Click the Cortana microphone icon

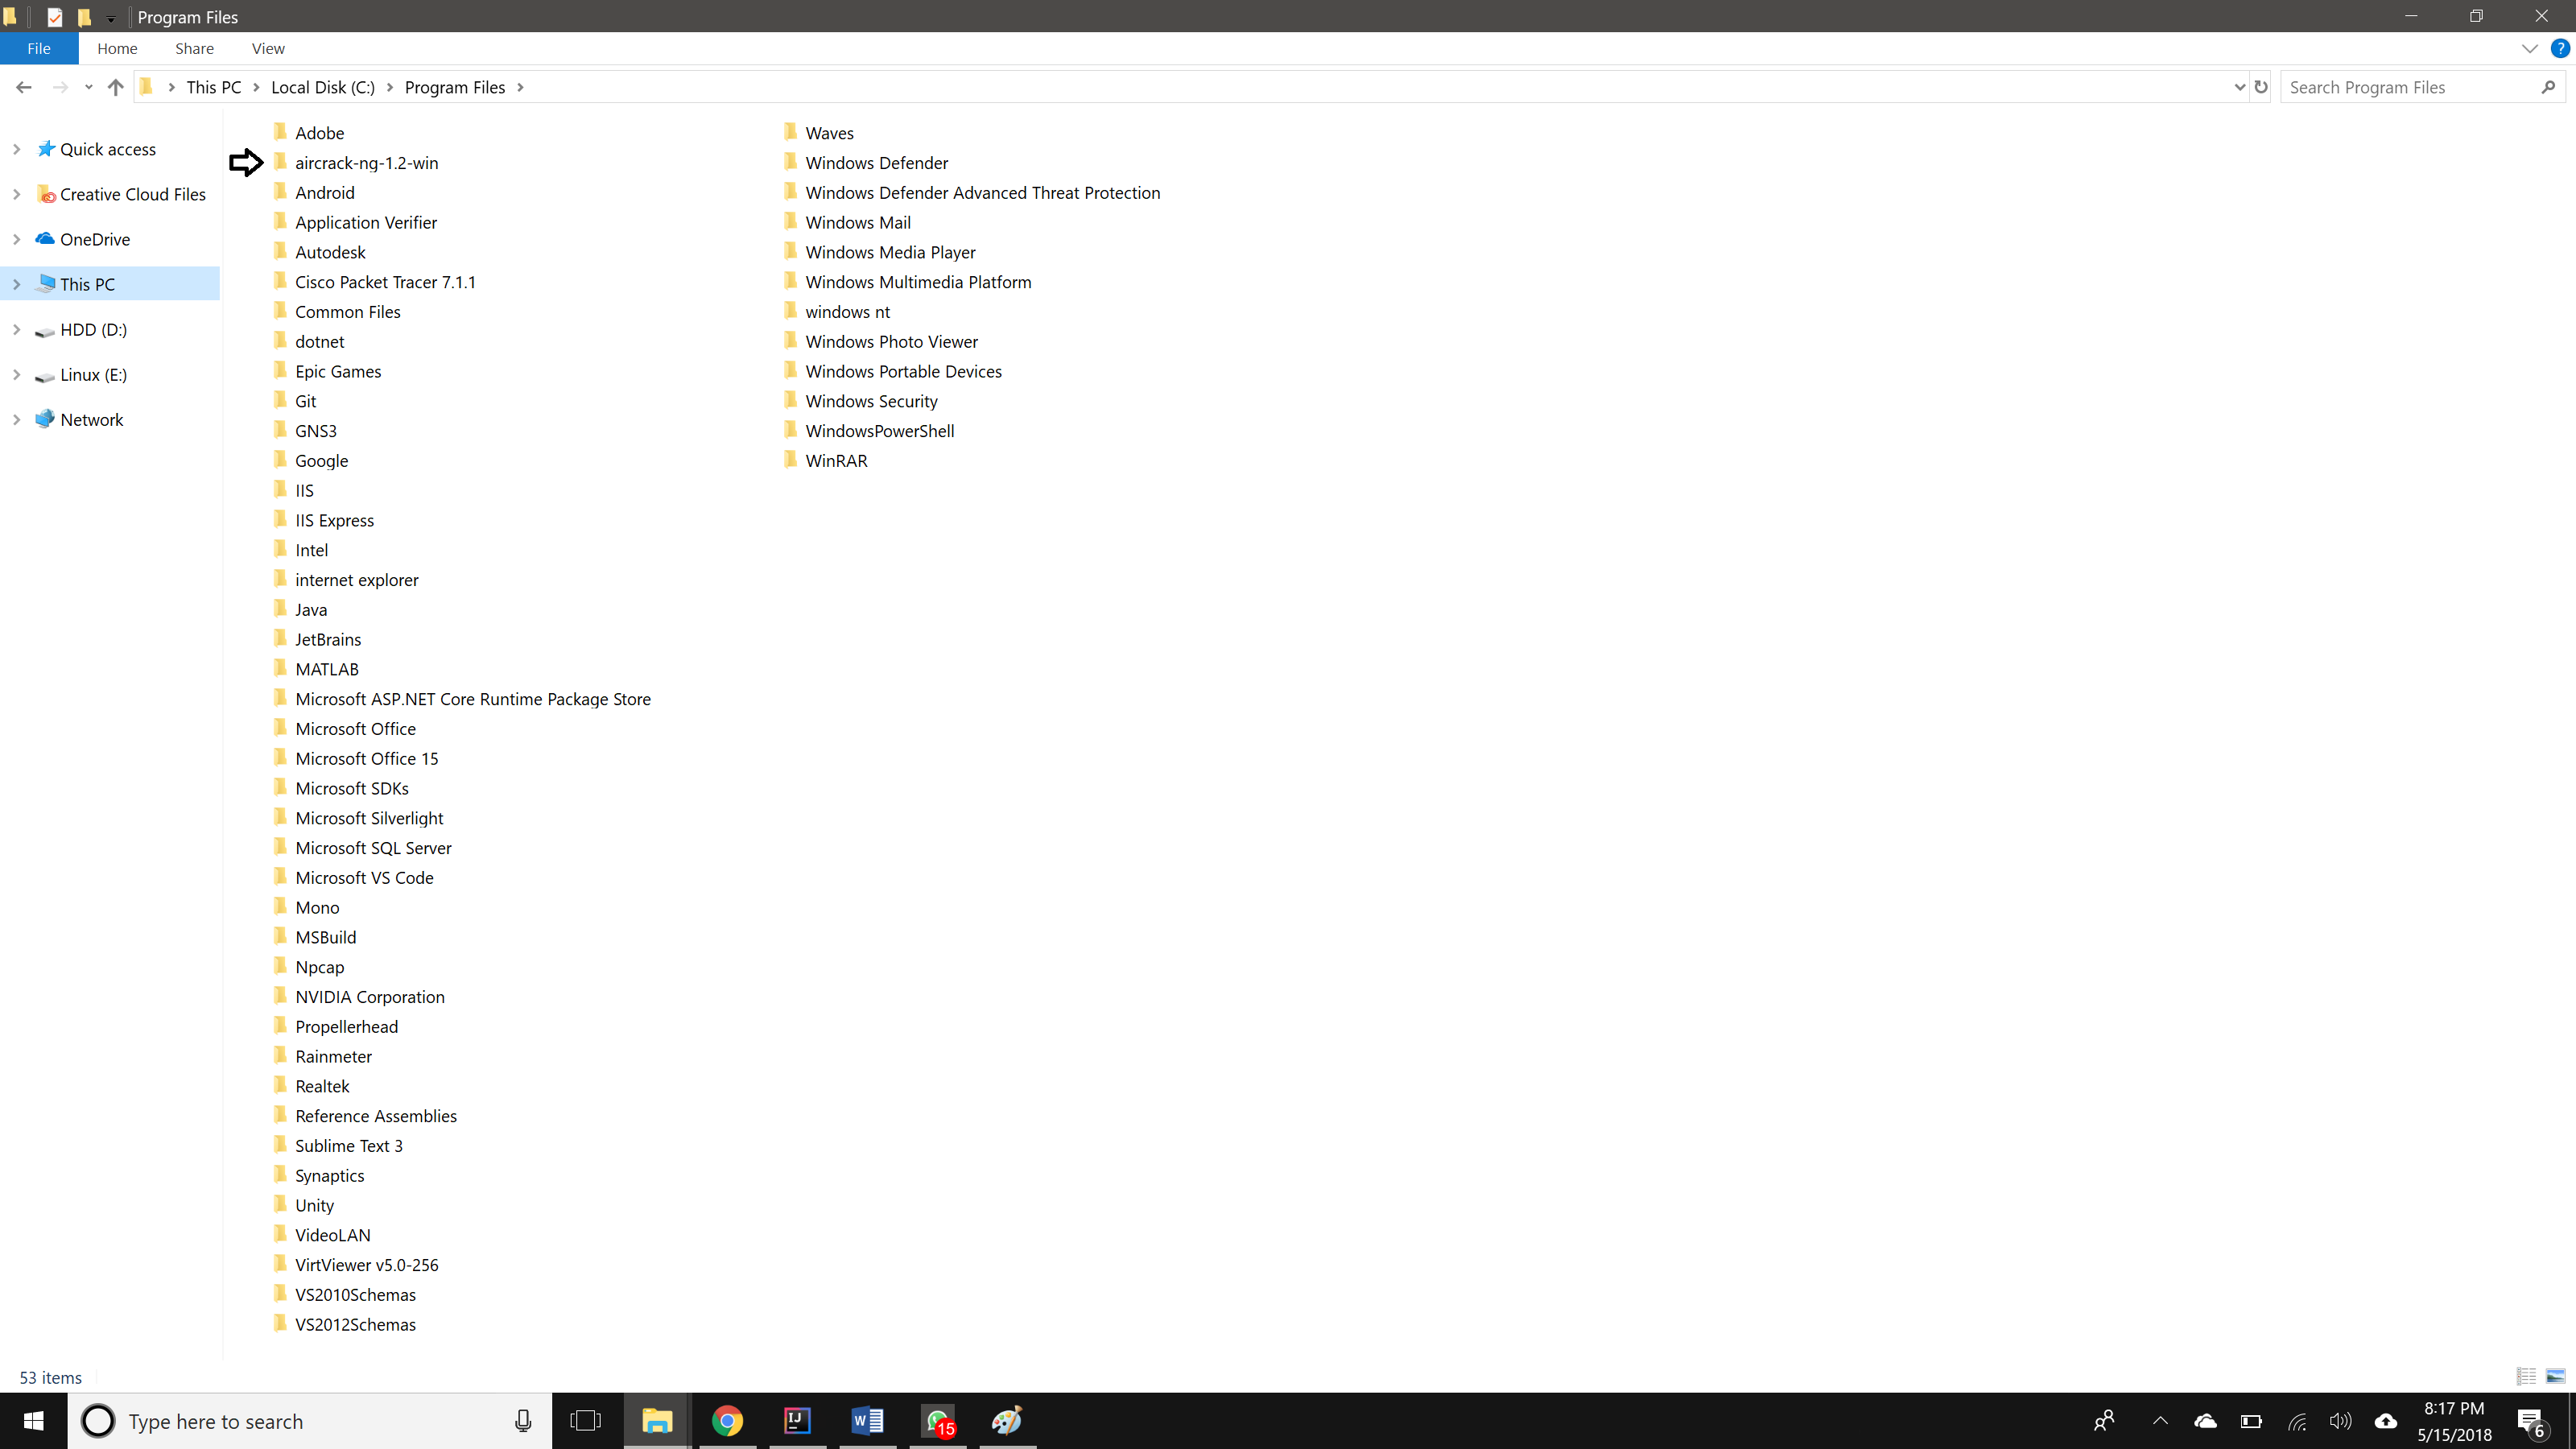[x=522, y=1421]
